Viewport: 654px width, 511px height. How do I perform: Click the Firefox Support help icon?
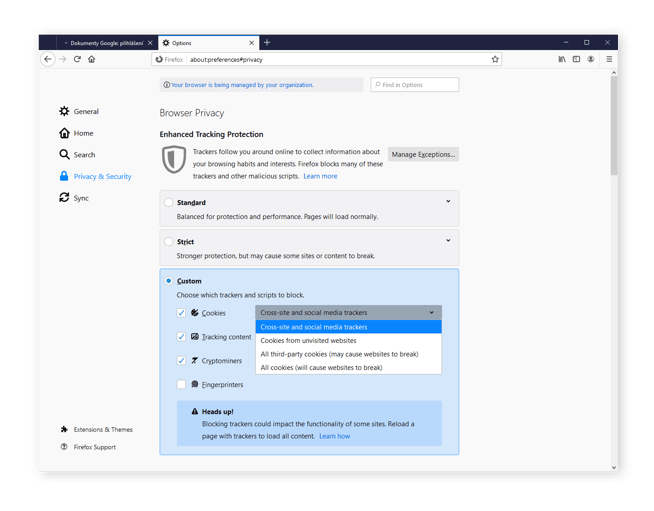click(x=64, y=447)
